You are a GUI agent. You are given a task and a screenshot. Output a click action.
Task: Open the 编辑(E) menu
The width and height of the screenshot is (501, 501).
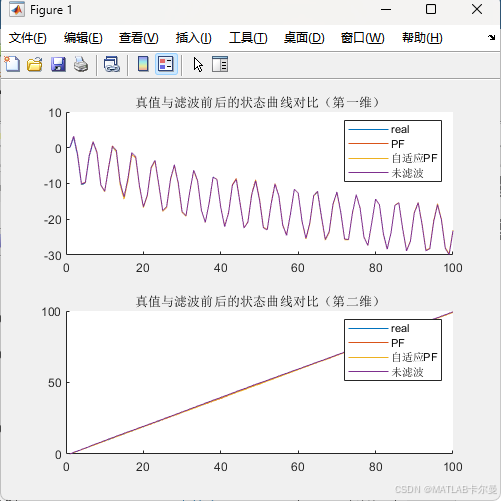coord(83,38)
